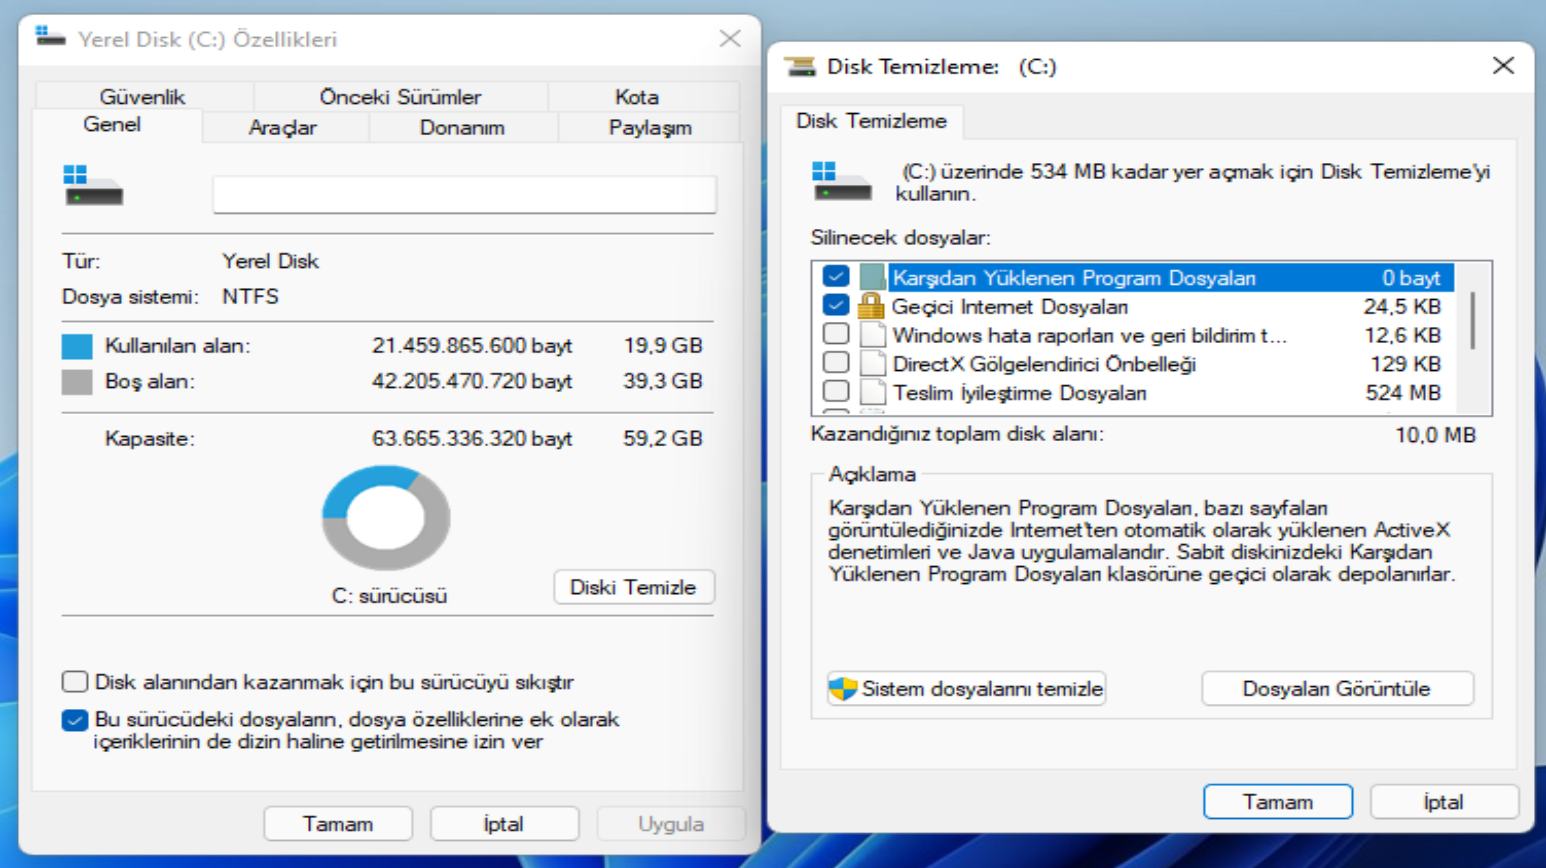Screen dimensions: 1546x868
Task: Uncheck Karşıdan Yüklenen Program Dosyaları checkbox
Action: 836,276
